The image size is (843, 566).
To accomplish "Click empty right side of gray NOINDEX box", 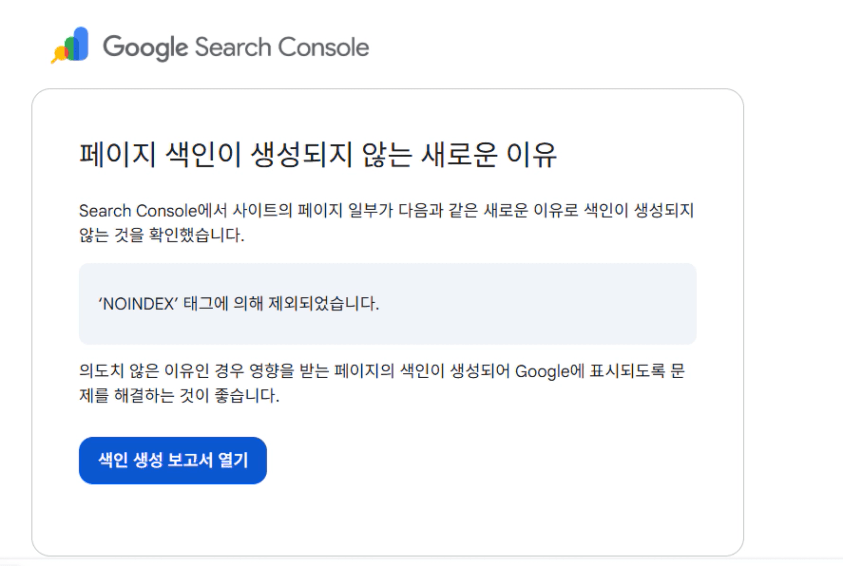I will tap(538, 304).
